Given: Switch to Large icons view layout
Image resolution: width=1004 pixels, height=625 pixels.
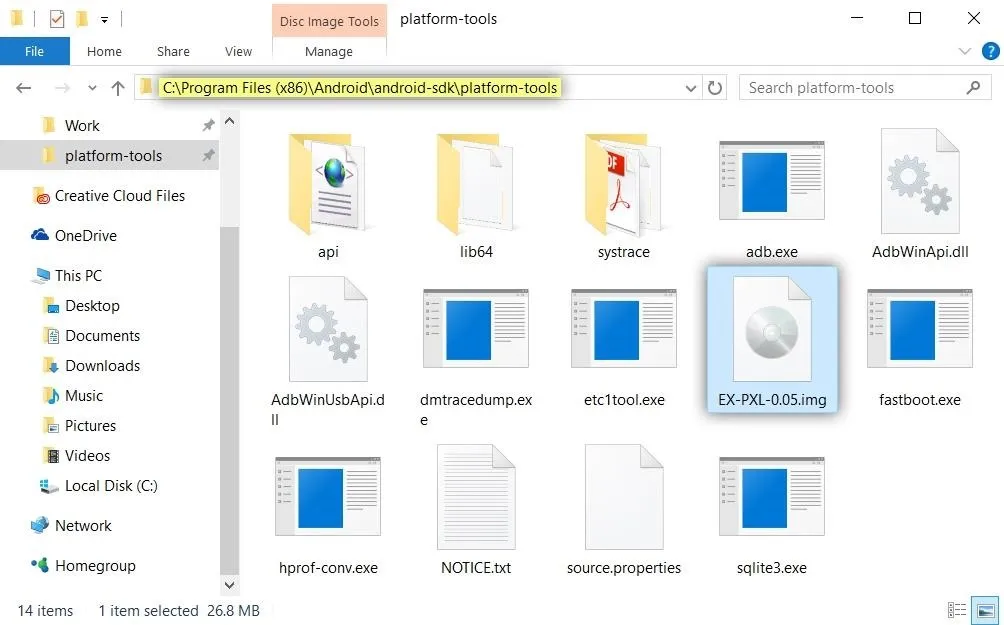Looking at the screenshot, I should click(985, 610).
